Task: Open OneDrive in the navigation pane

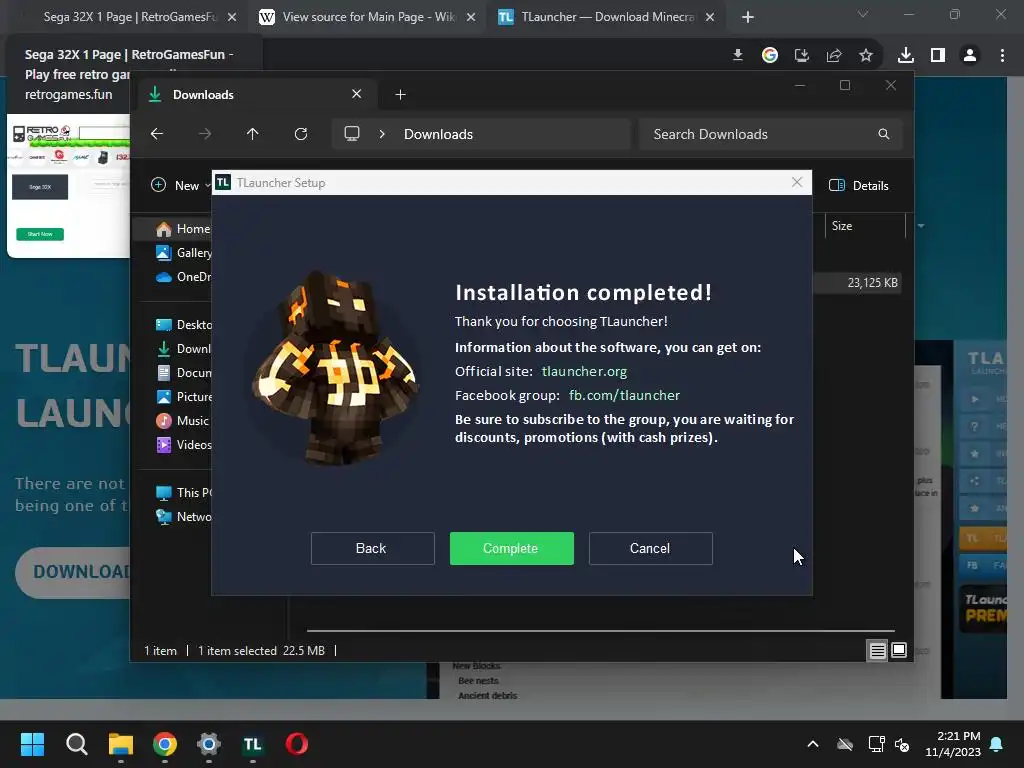Action: (x=183, y=277)
